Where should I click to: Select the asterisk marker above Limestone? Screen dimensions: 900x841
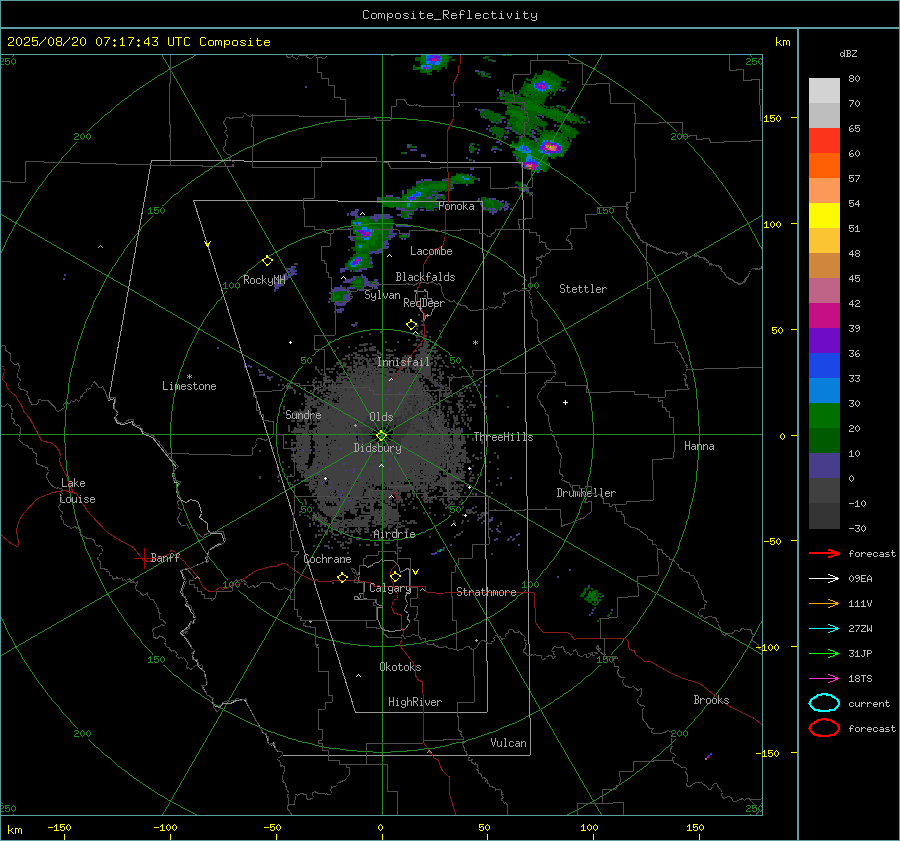pyautogui.click(x=189, y=377)
